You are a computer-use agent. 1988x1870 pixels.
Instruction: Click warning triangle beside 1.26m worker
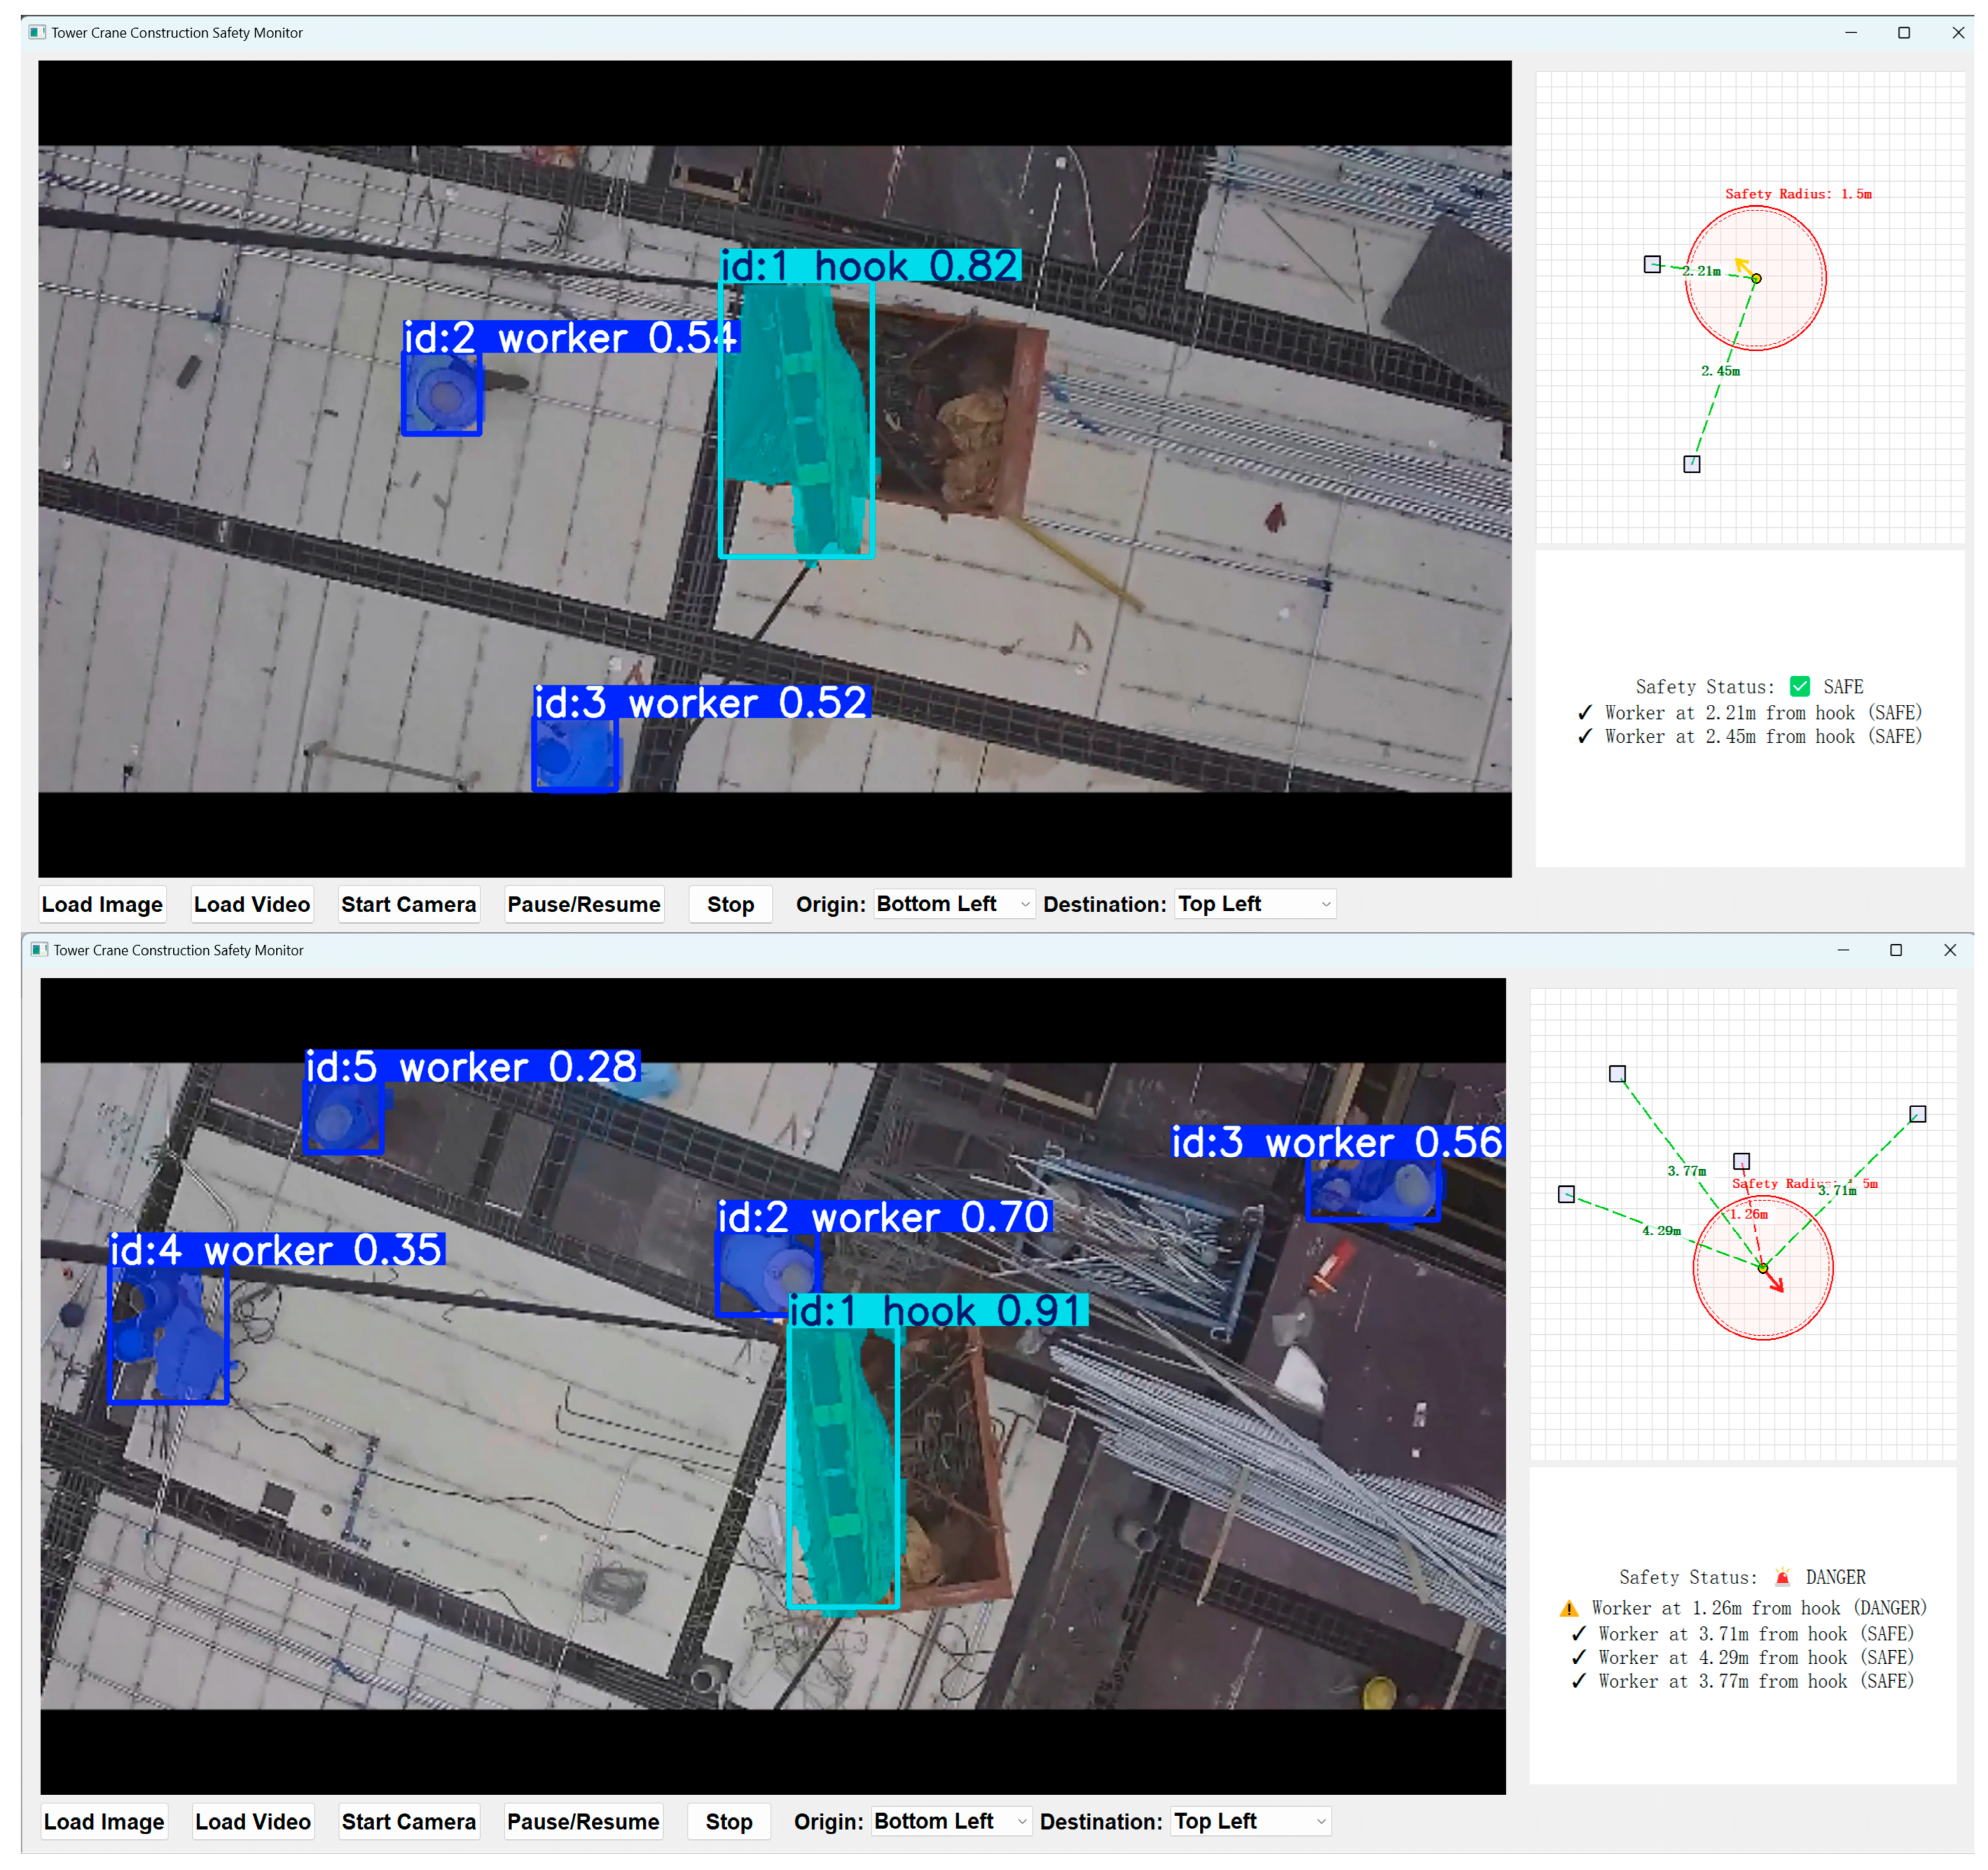pyautogui.click(x=1569, y=1608)
